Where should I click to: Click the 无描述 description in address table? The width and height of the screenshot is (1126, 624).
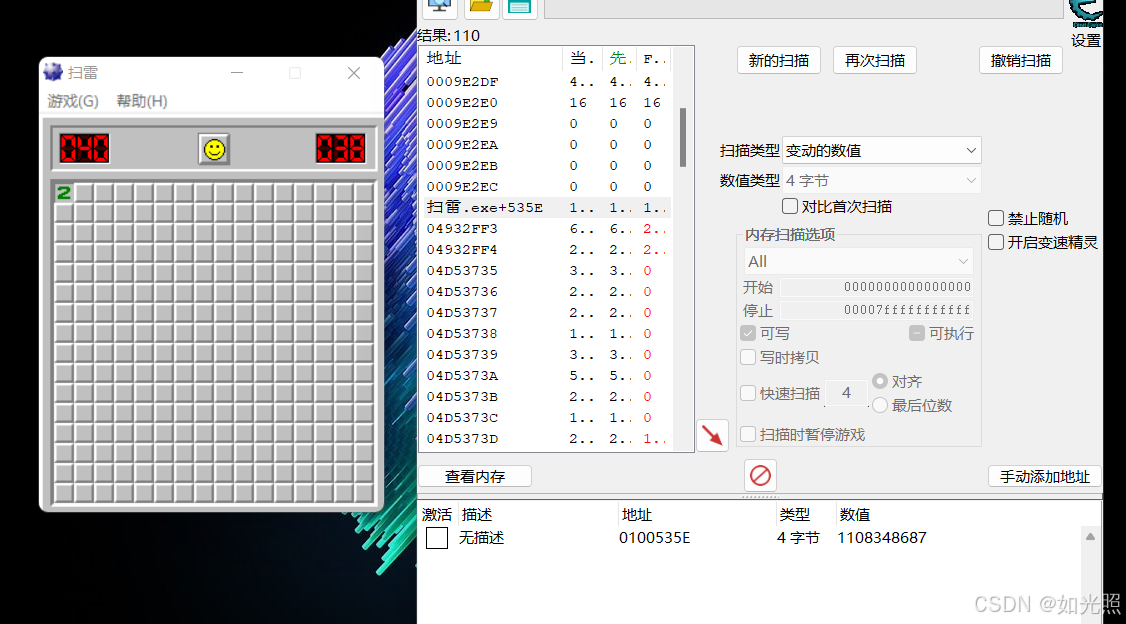(x=481, y=538)
